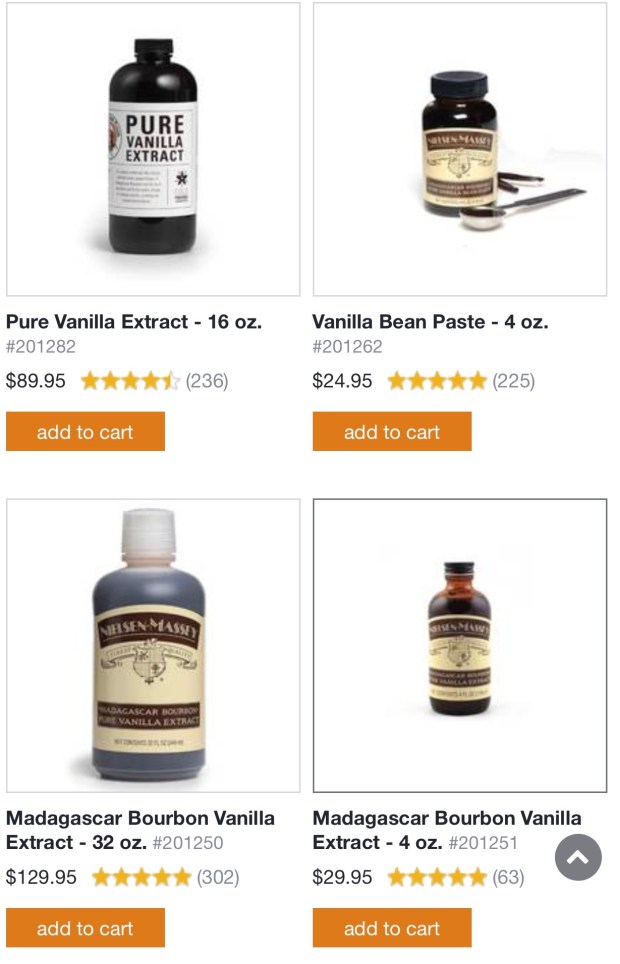Click the star rating for Vanilla Bean Paste
620x964 pixels.
coord(437,381)
